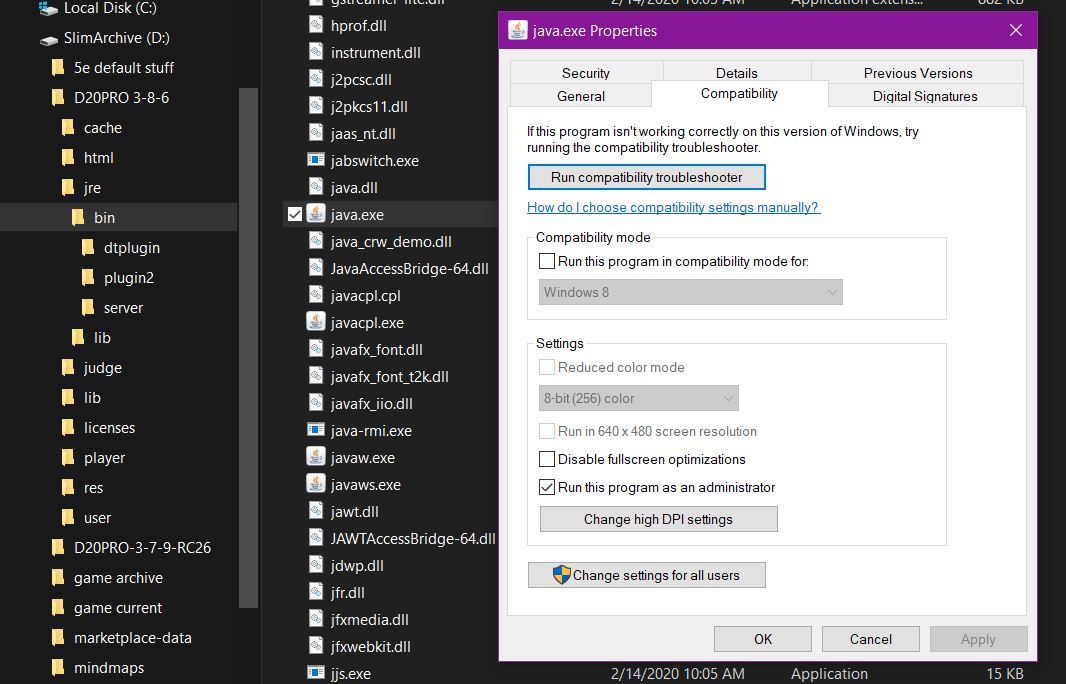Switch to the Details tab
1066x684 pixels.
(x=737, y=73)
